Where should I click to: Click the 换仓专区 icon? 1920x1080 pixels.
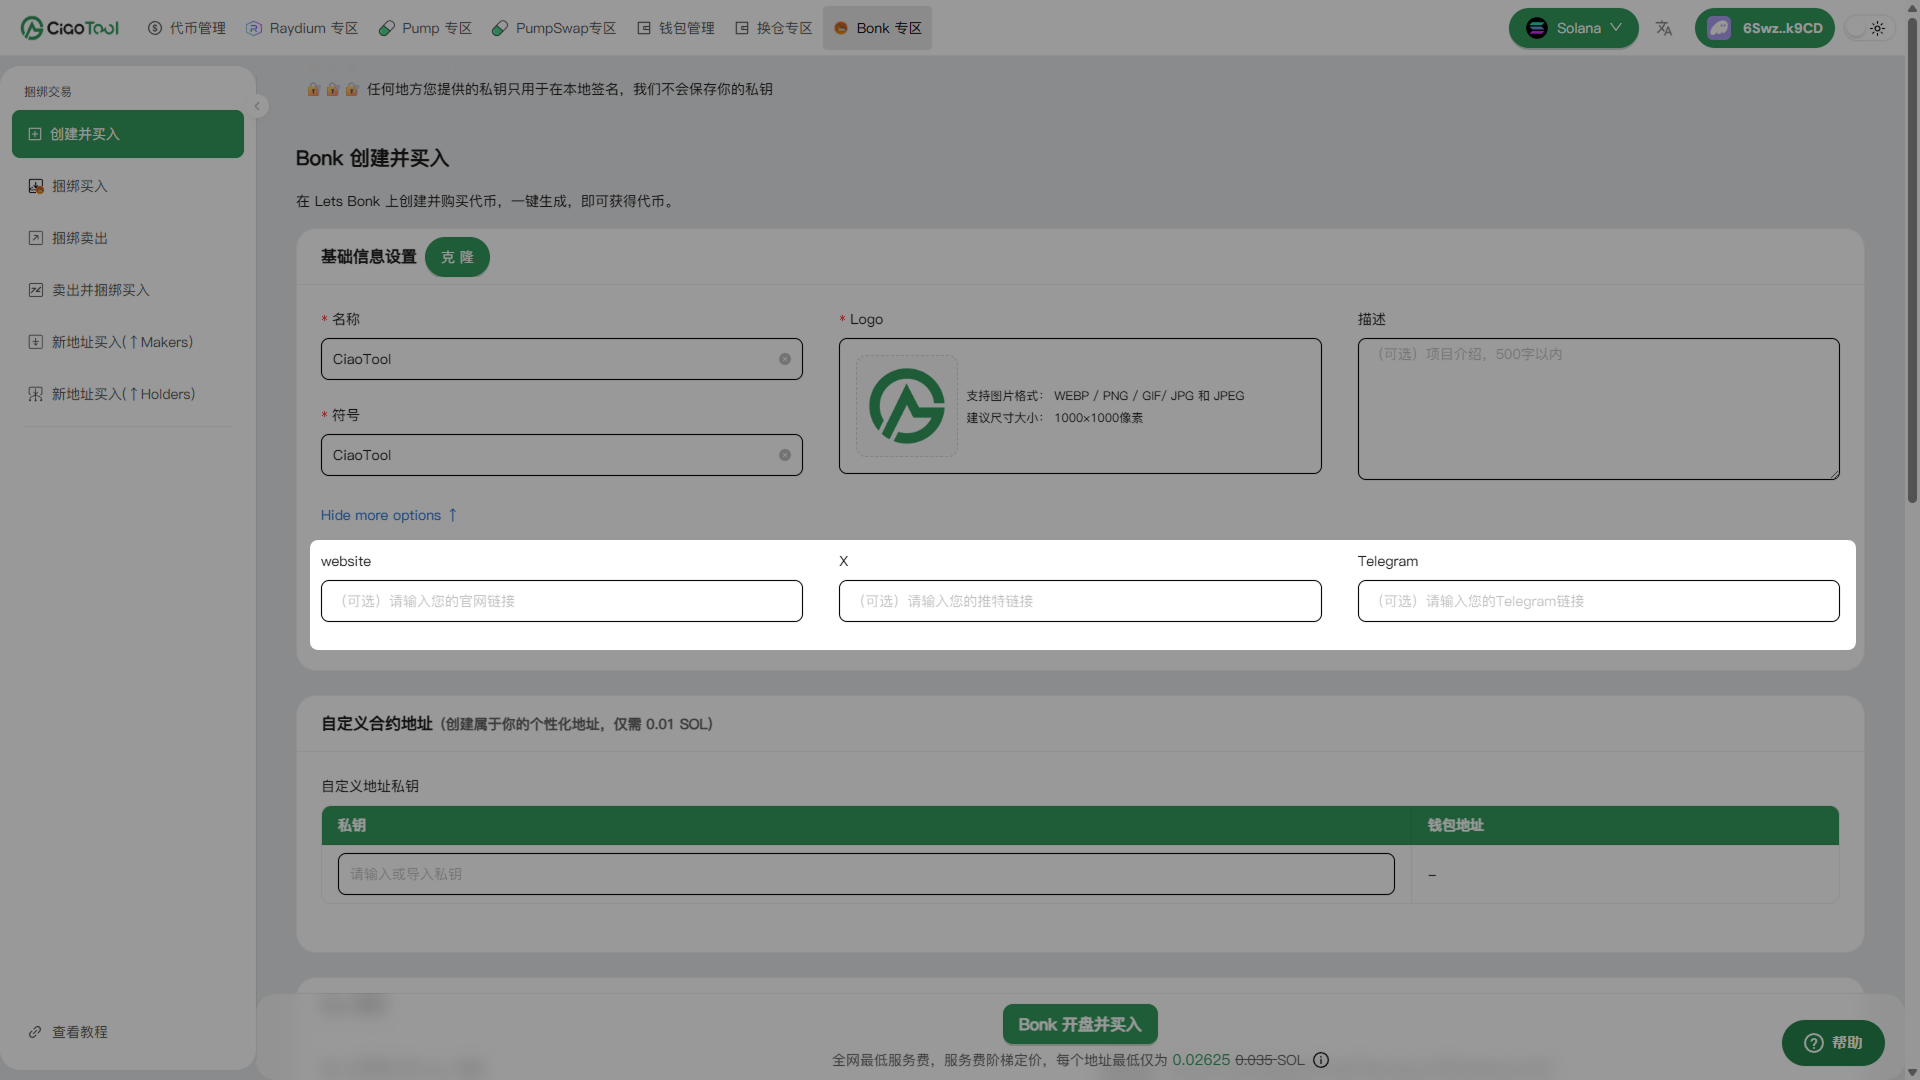click(x=742, y=28)
